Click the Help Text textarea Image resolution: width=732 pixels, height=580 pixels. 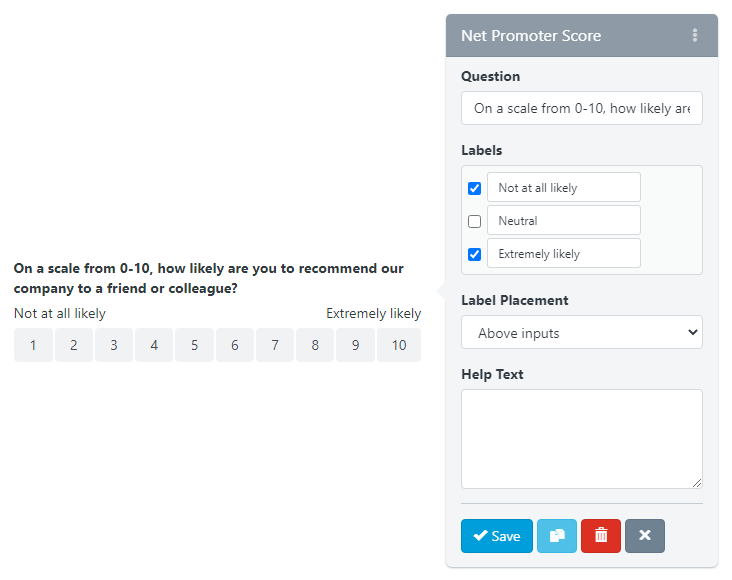(582, 439)
